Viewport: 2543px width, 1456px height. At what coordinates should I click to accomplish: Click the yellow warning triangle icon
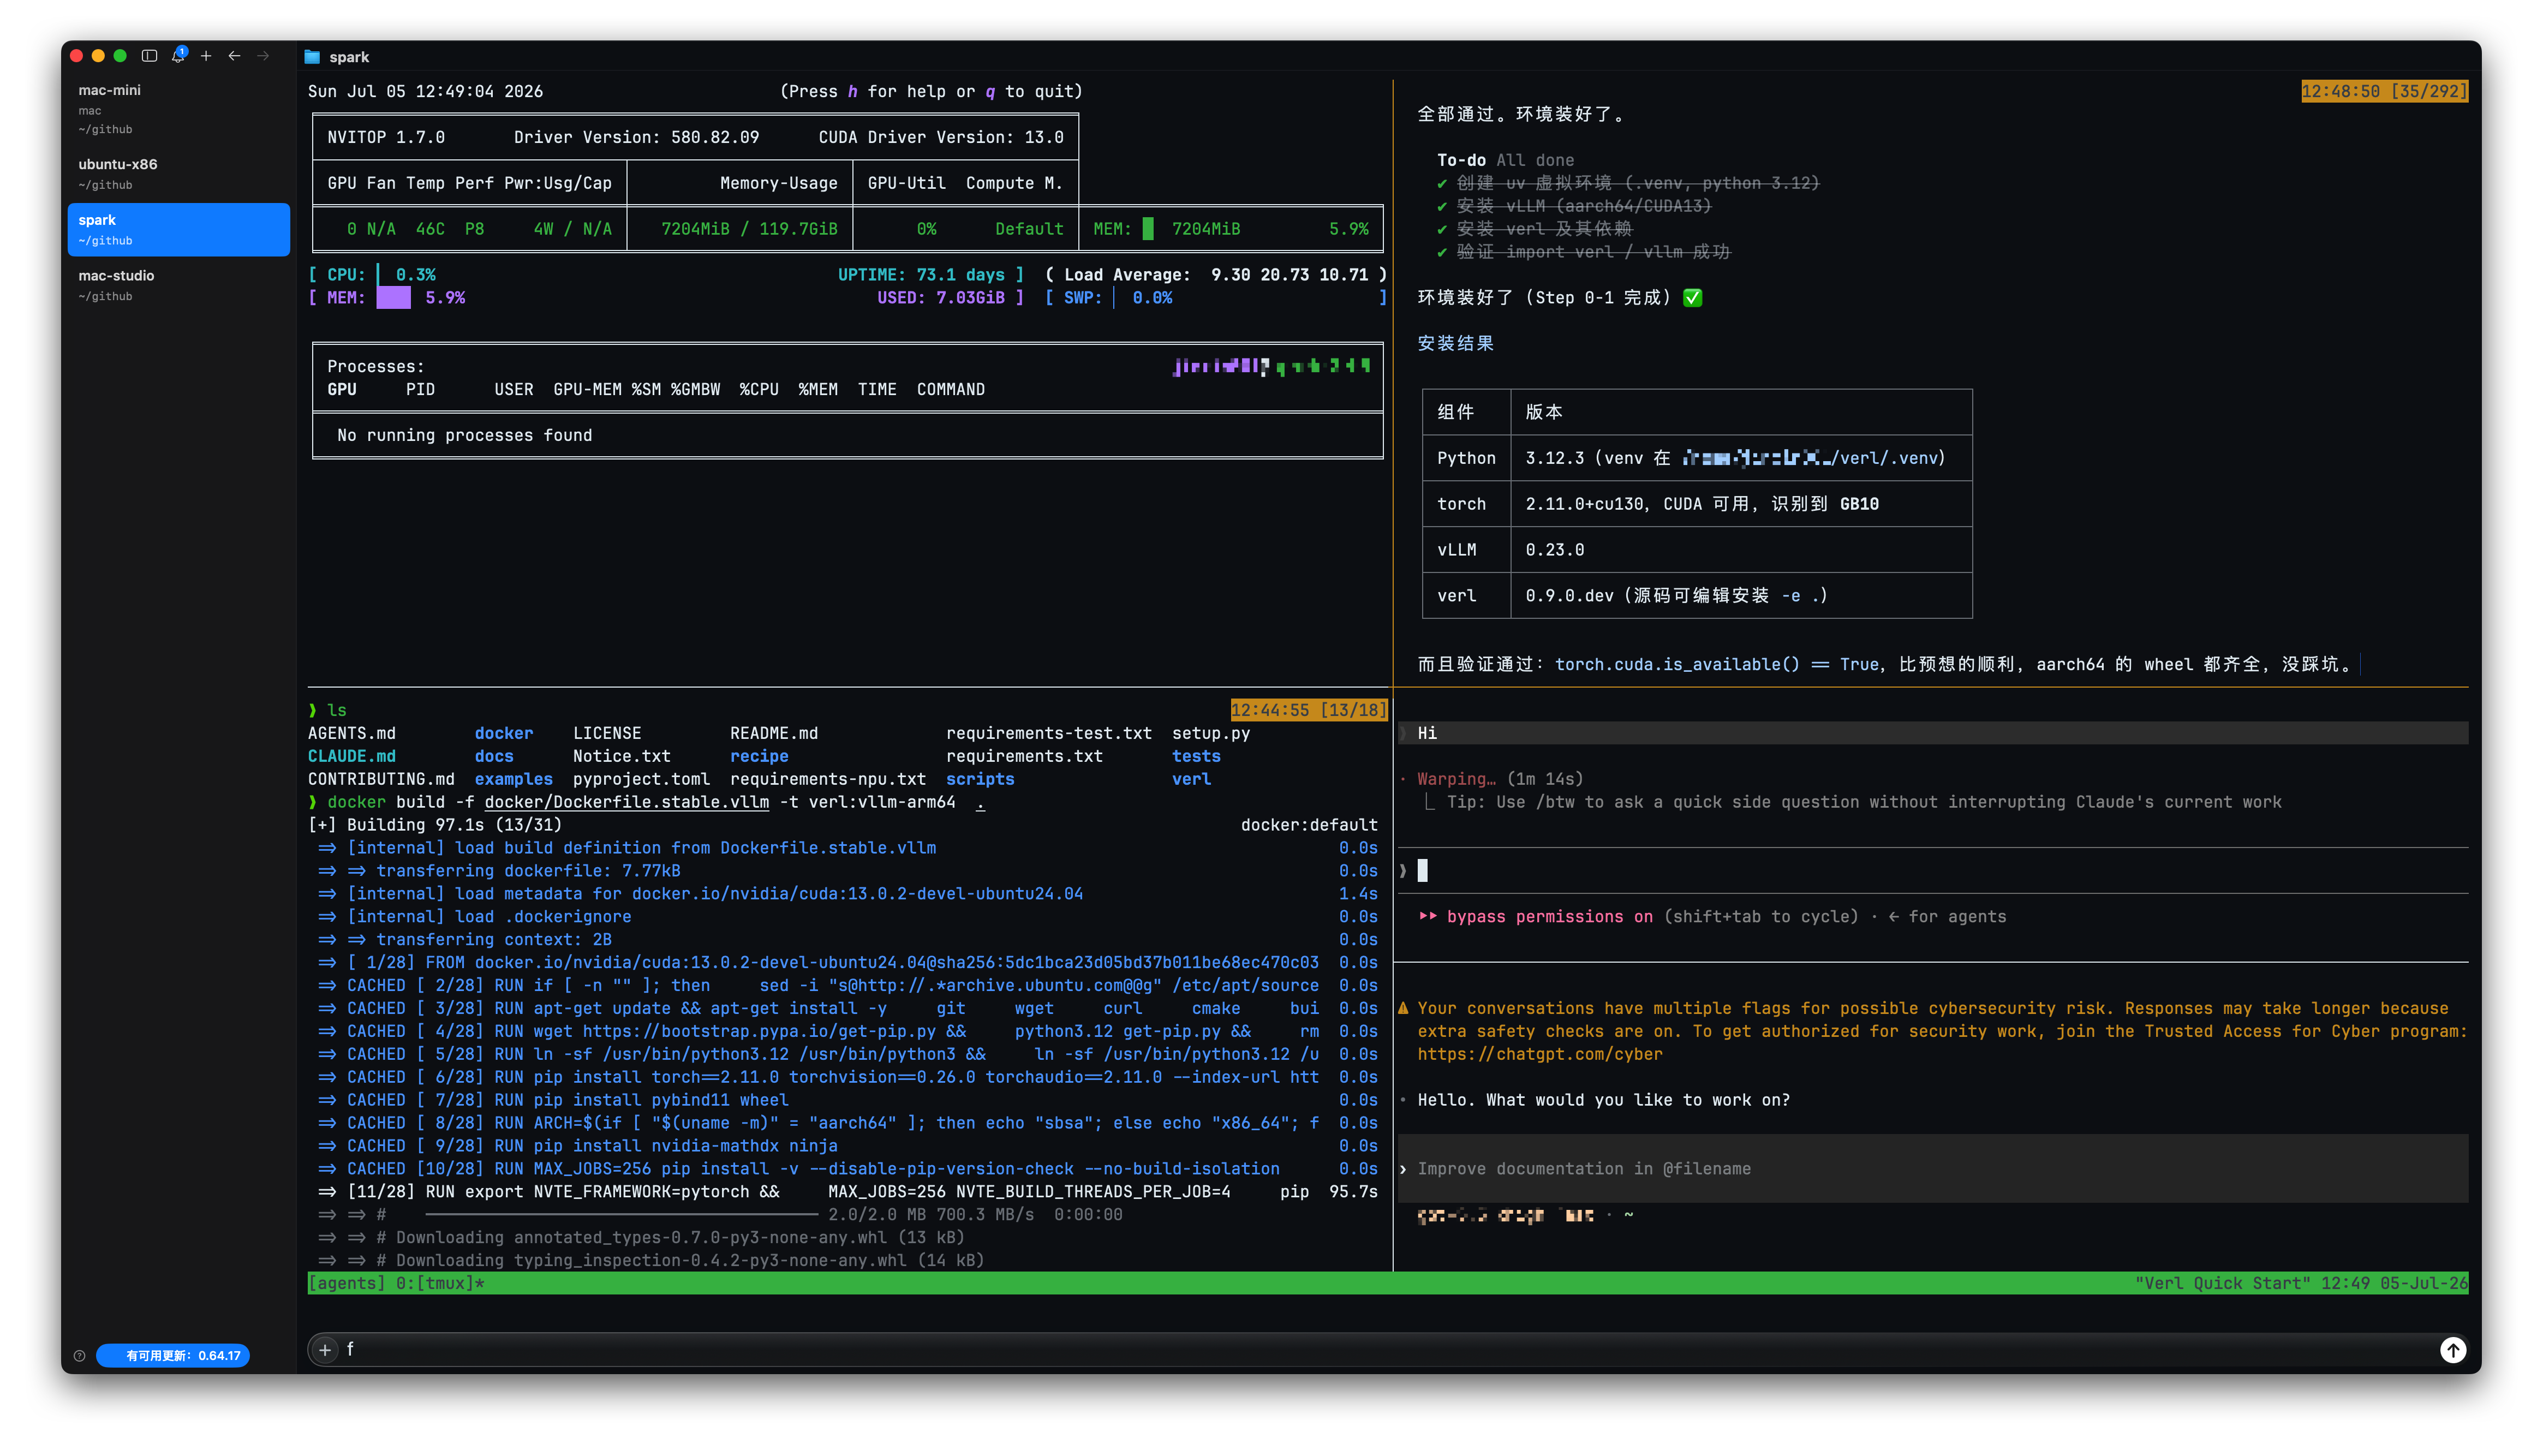point(1403,1008)
